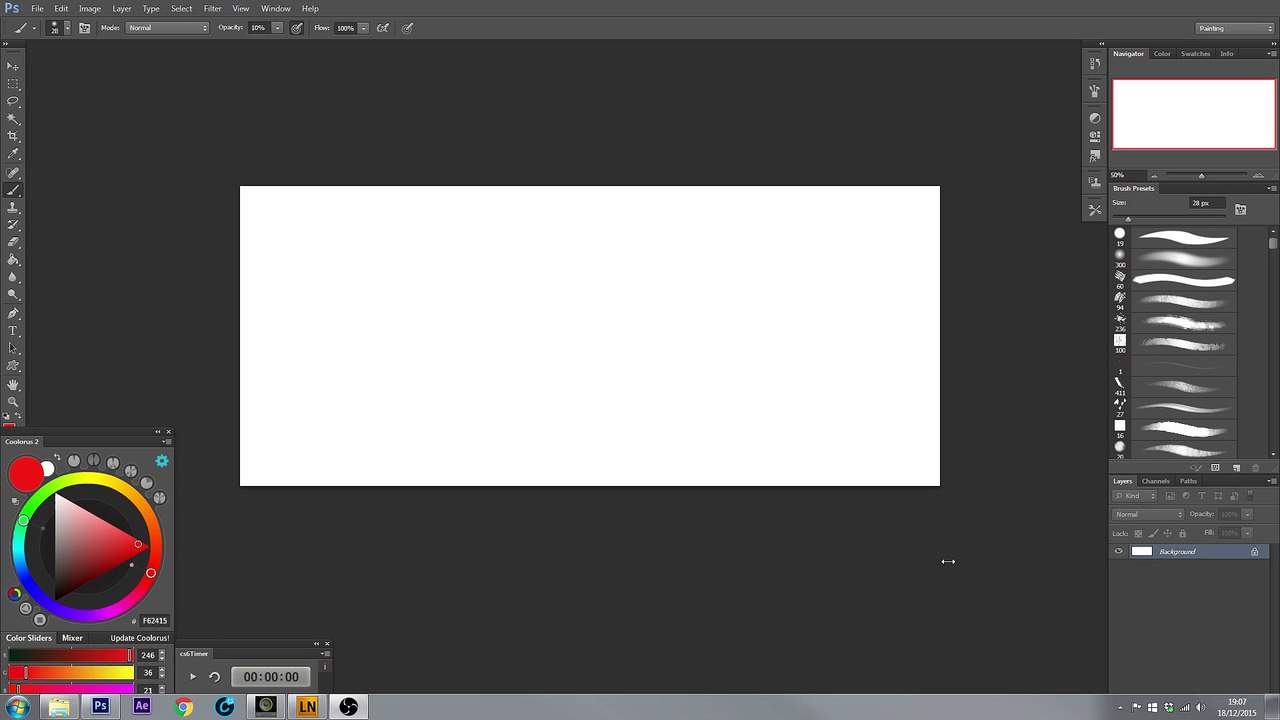
Task: Select the Hand tool
Action: 13,385
